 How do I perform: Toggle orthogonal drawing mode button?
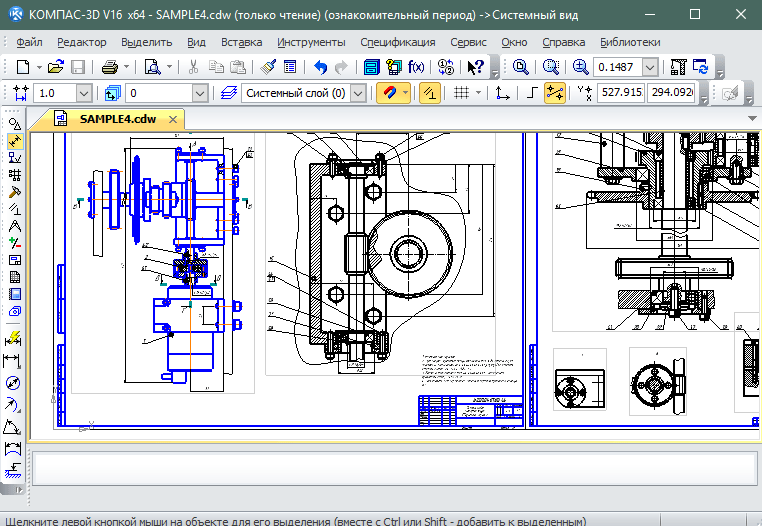532,93
